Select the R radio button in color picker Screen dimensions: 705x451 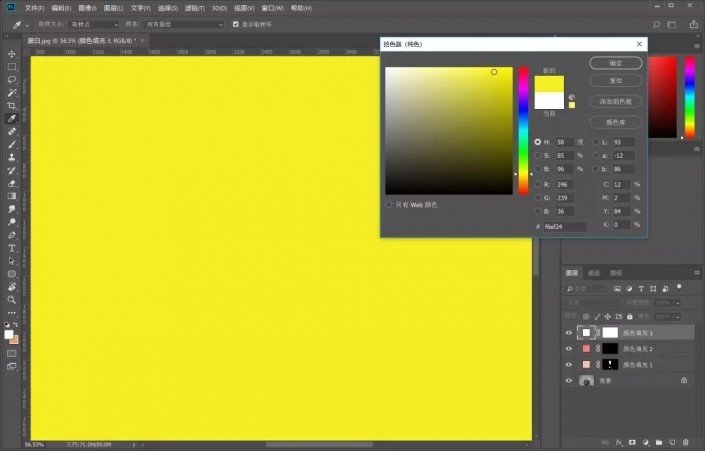537,184
